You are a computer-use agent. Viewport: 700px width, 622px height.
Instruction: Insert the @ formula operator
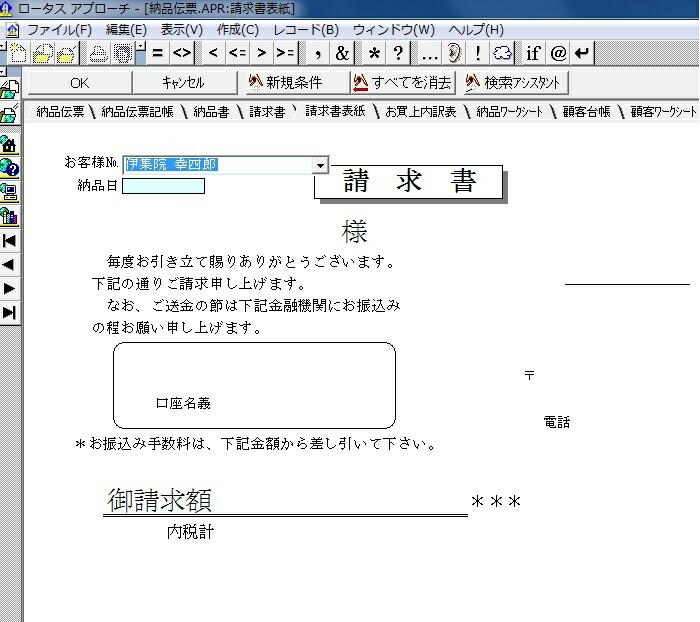coord(558,53)
